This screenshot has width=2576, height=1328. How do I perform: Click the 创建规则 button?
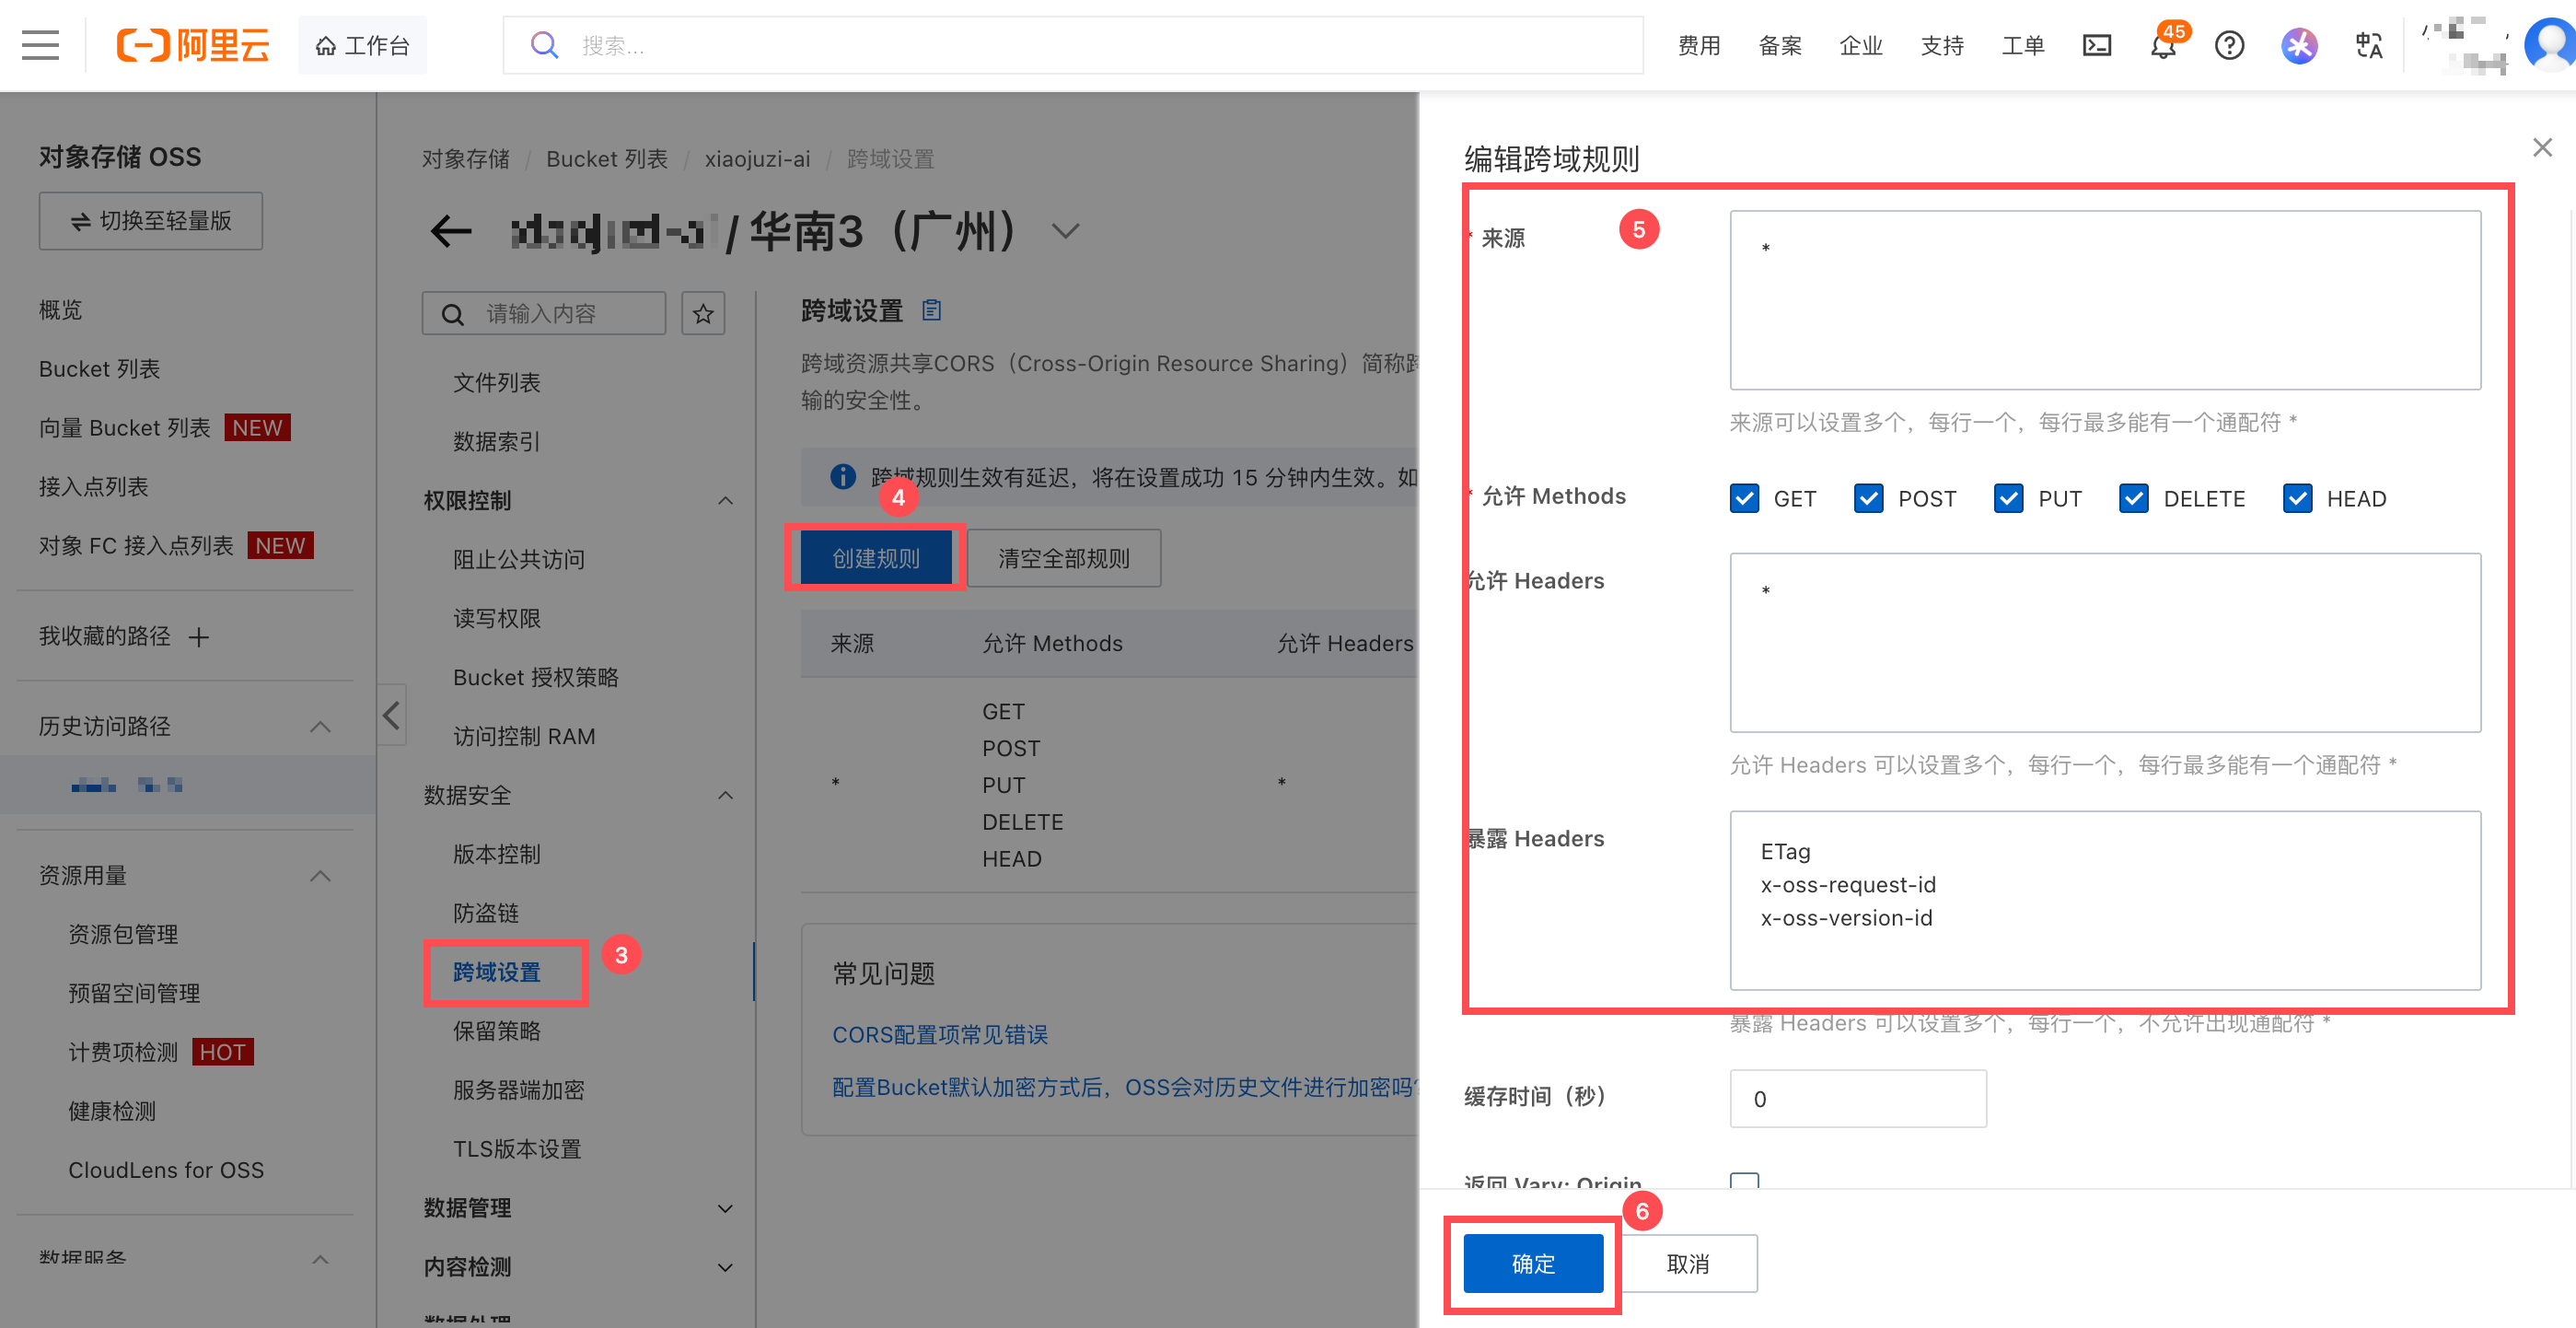[876, 558]
